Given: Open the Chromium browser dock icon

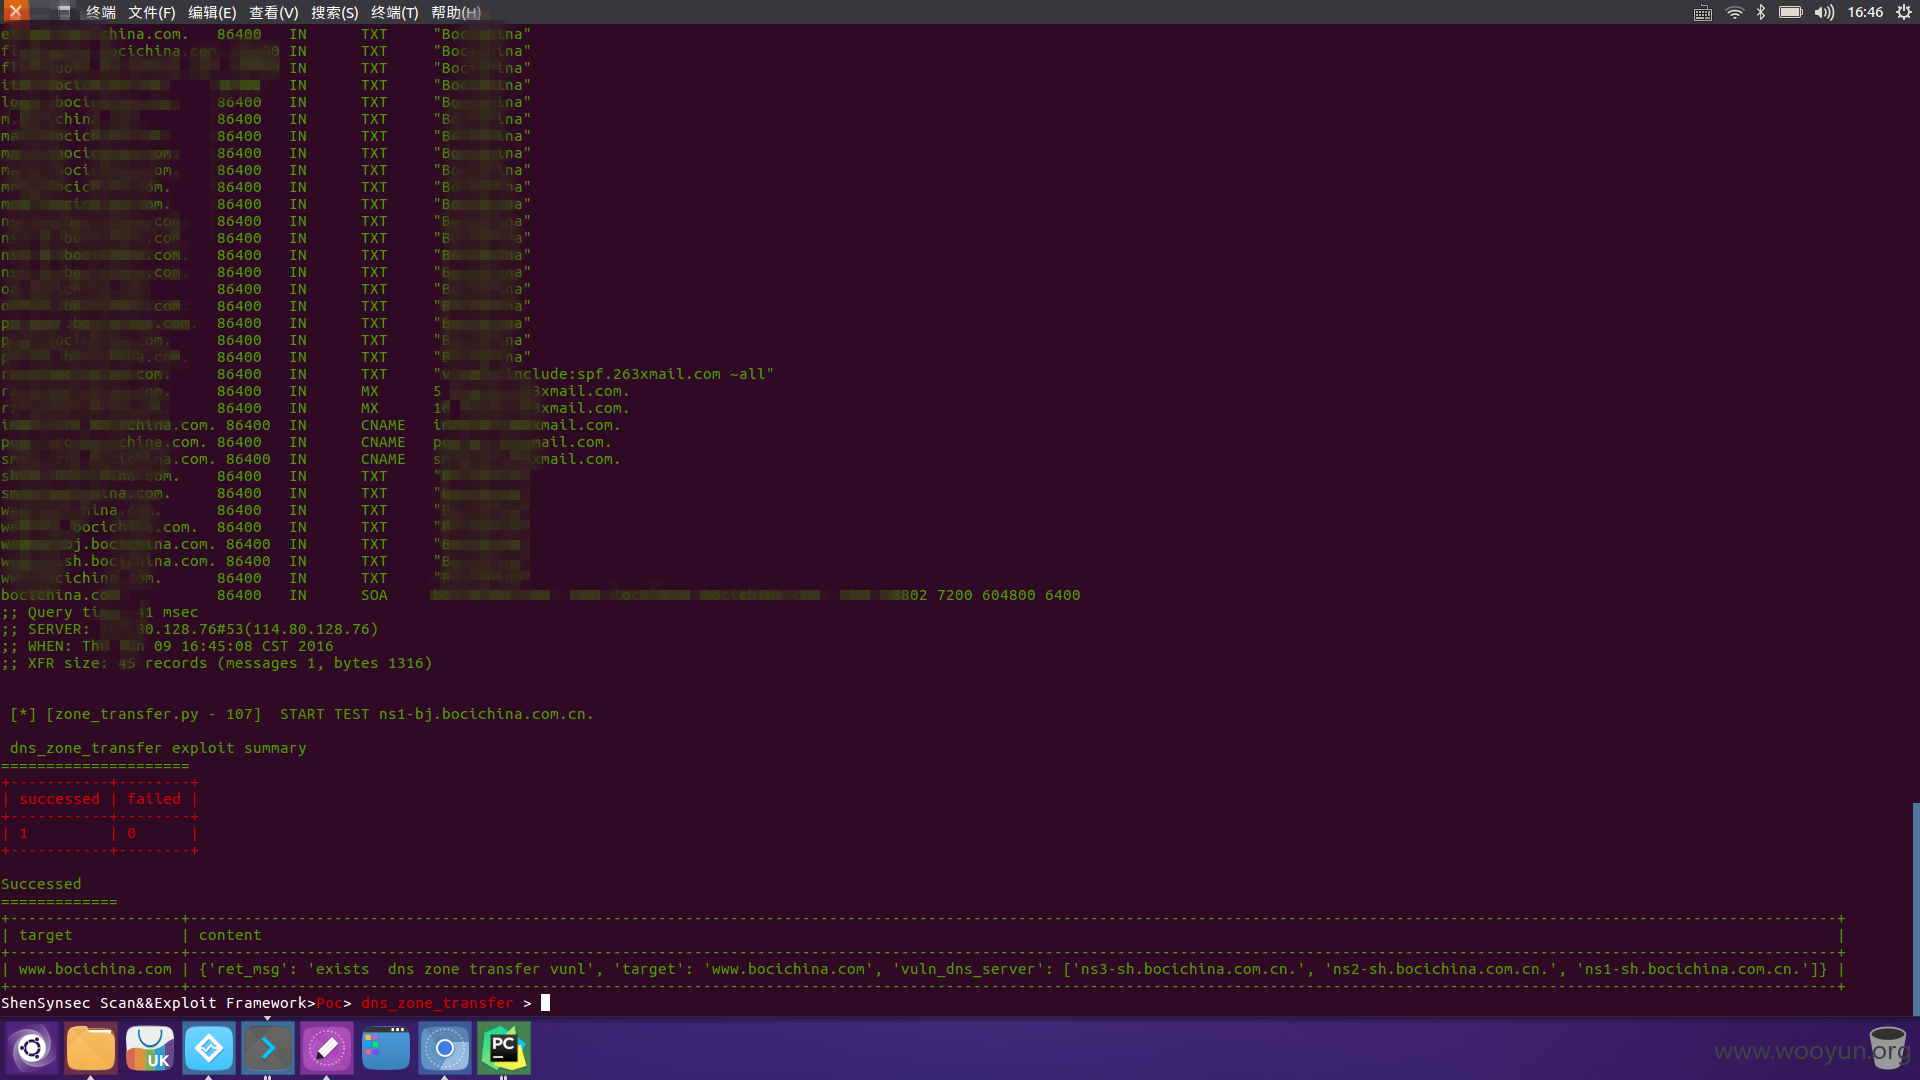Looking at the screenshot, I should click(x=445, y=1048).
